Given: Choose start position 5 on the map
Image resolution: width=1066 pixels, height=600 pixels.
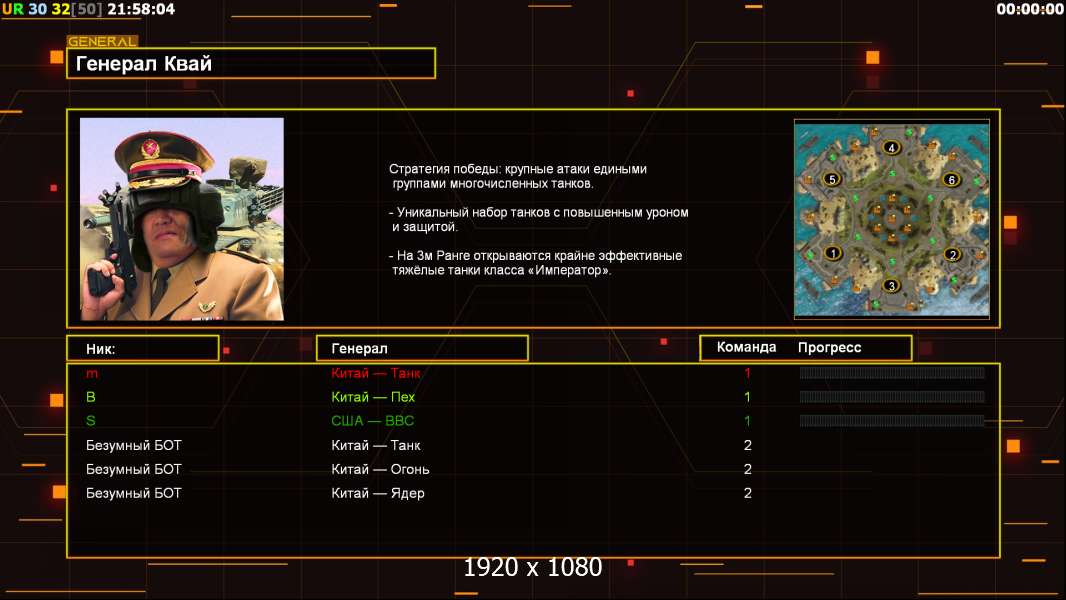Looking at the screenshot, I should pos(831,180).
